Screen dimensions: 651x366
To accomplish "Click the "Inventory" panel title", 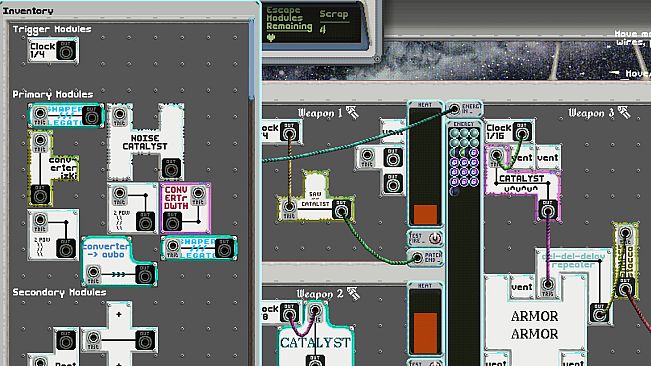I will (28, 11).
